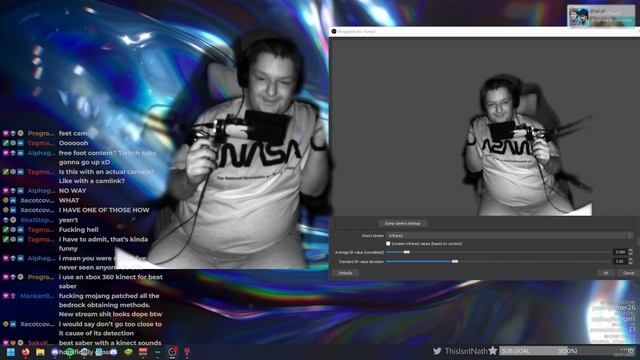640x360 pixels.
Task: Open the Kinect stream dropdown
Action: pos(509,236)
